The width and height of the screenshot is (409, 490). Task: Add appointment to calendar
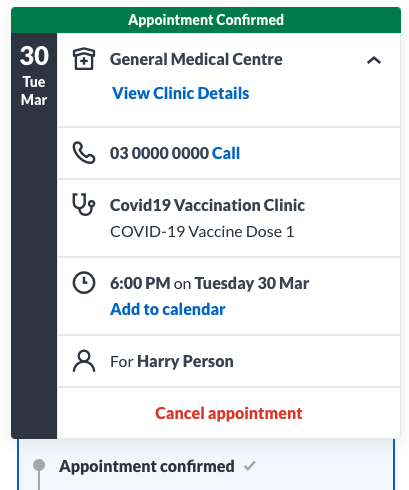coord(168,309)
